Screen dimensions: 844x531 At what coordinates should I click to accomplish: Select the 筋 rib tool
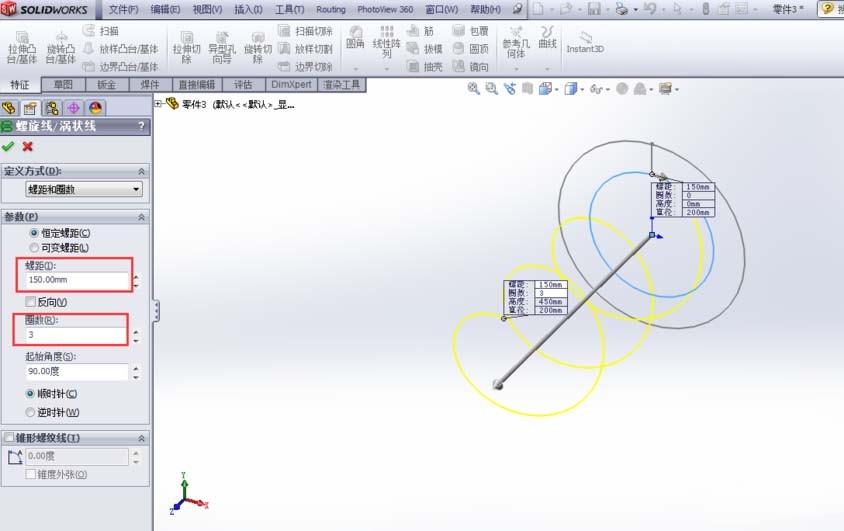coord(420,31)
